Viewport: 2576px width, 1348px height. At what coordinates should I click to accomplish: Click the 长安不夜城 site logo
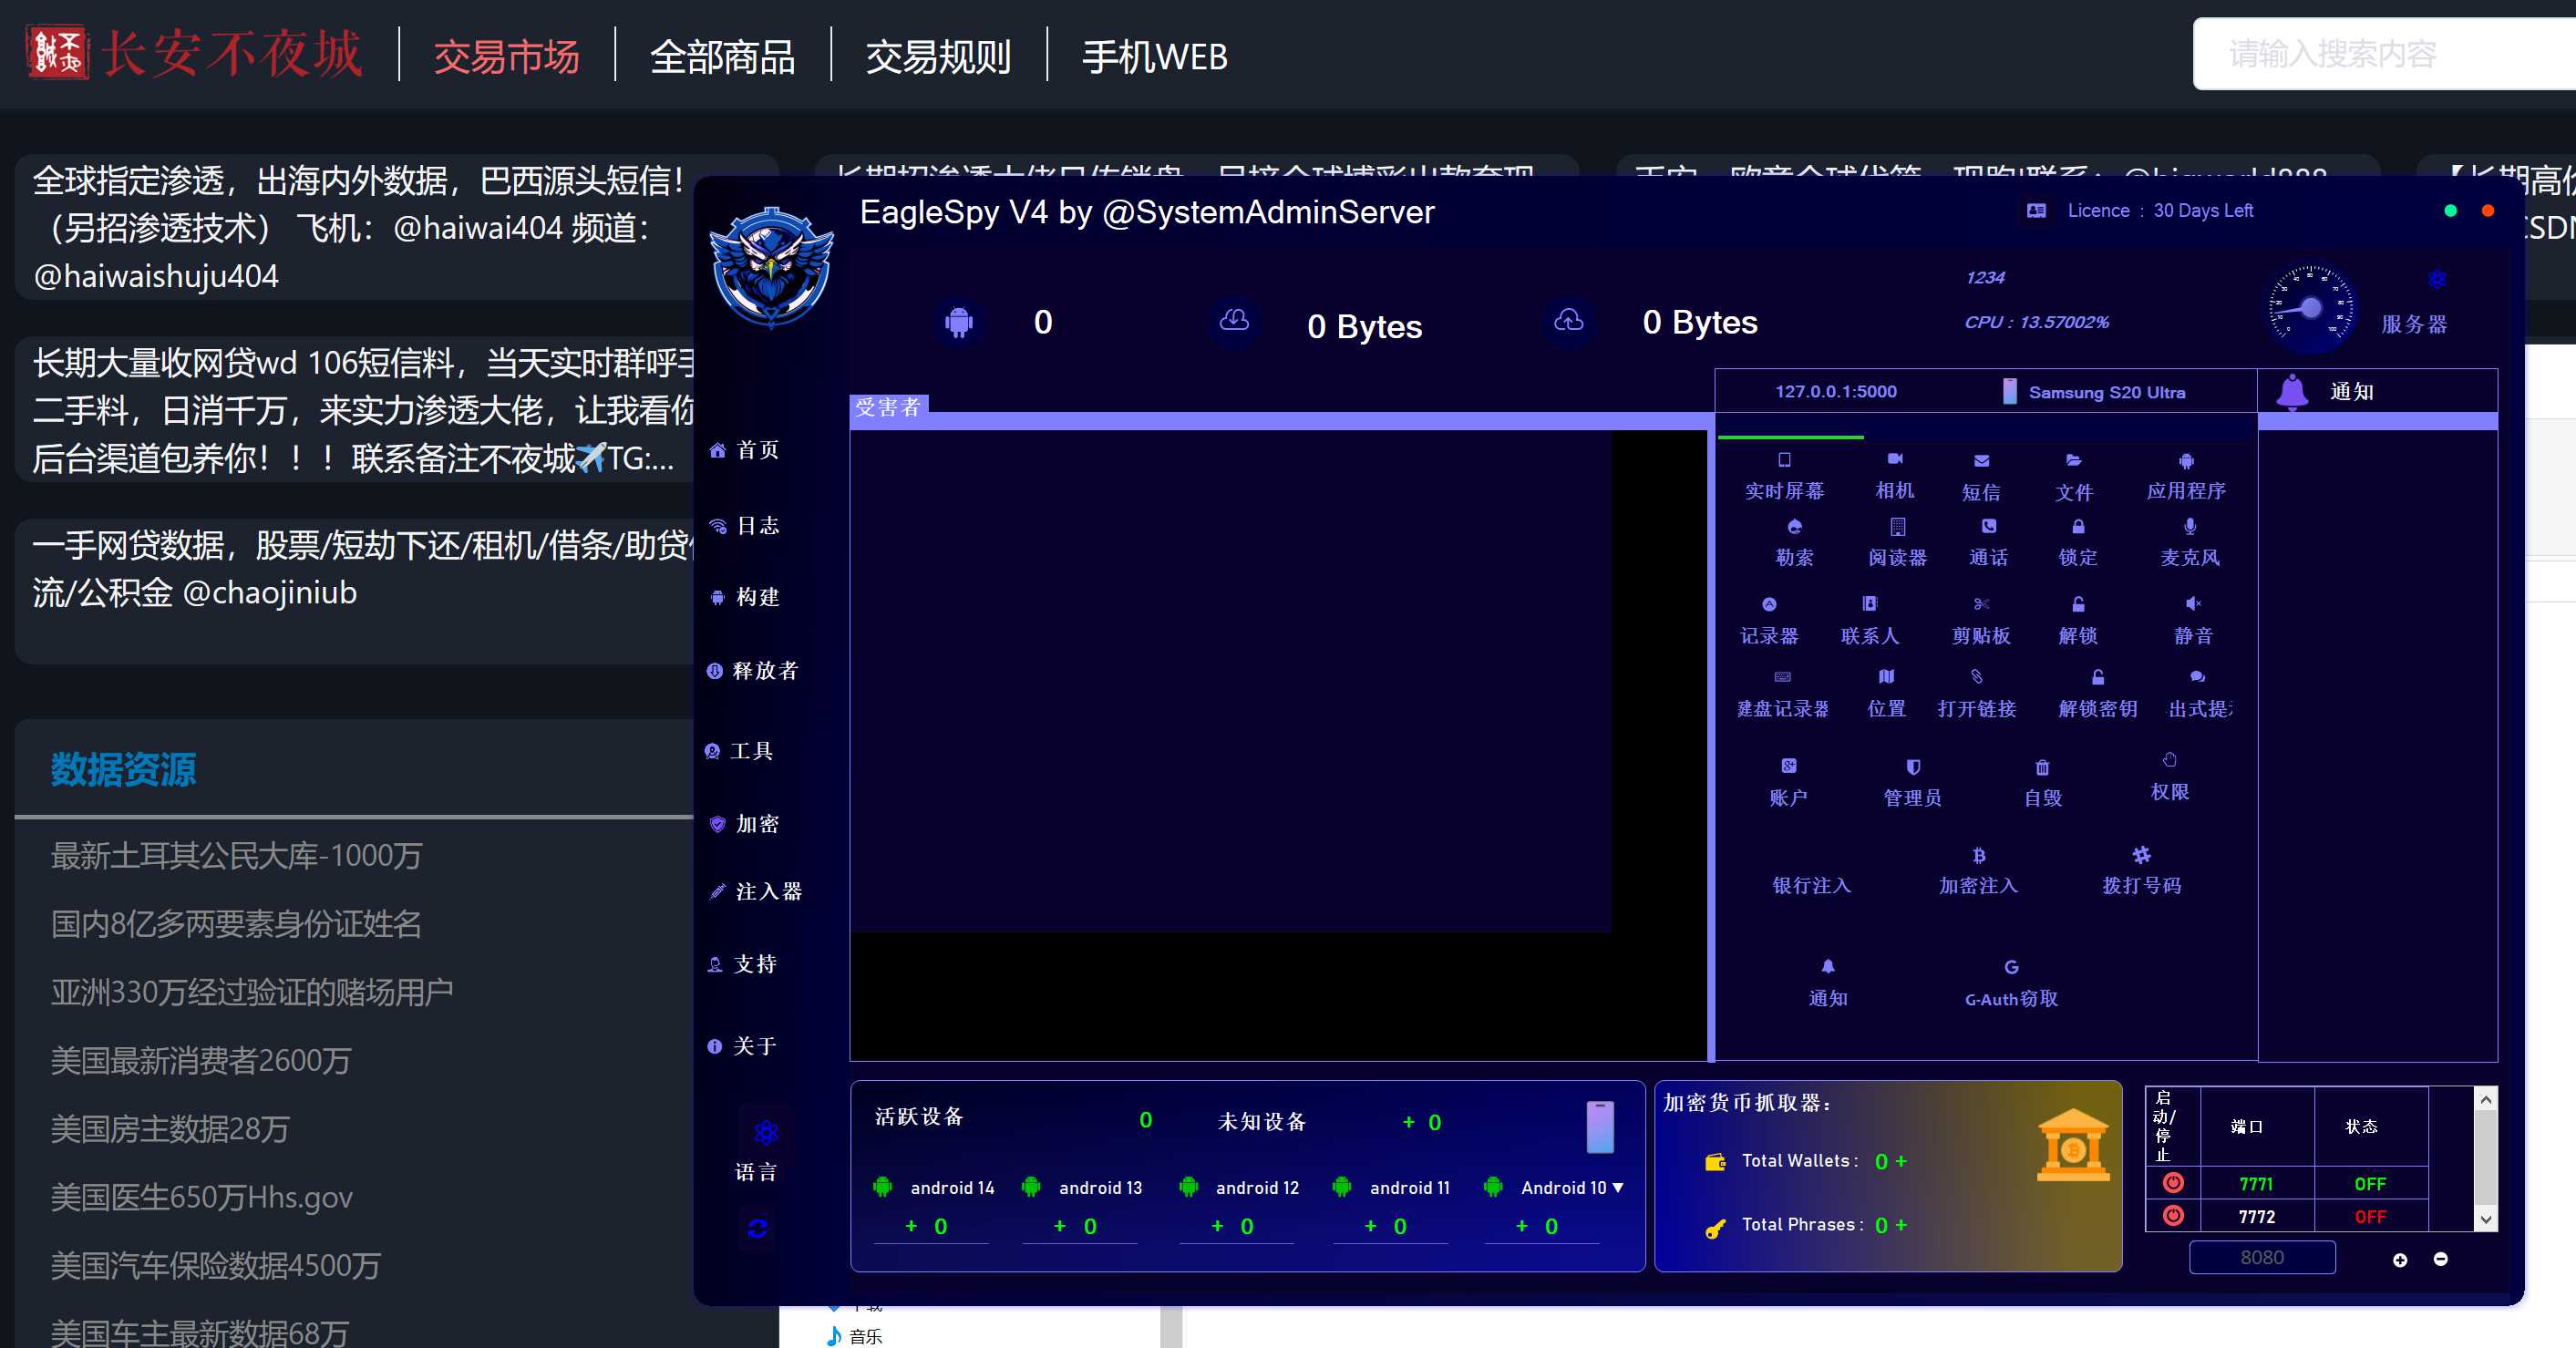194,53
